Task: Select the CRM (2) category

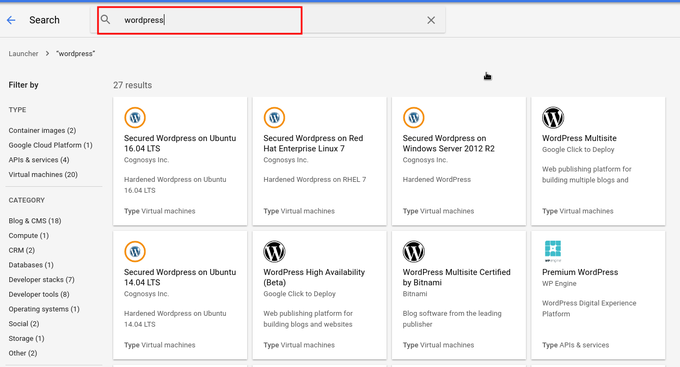Action: pos(22,250)
